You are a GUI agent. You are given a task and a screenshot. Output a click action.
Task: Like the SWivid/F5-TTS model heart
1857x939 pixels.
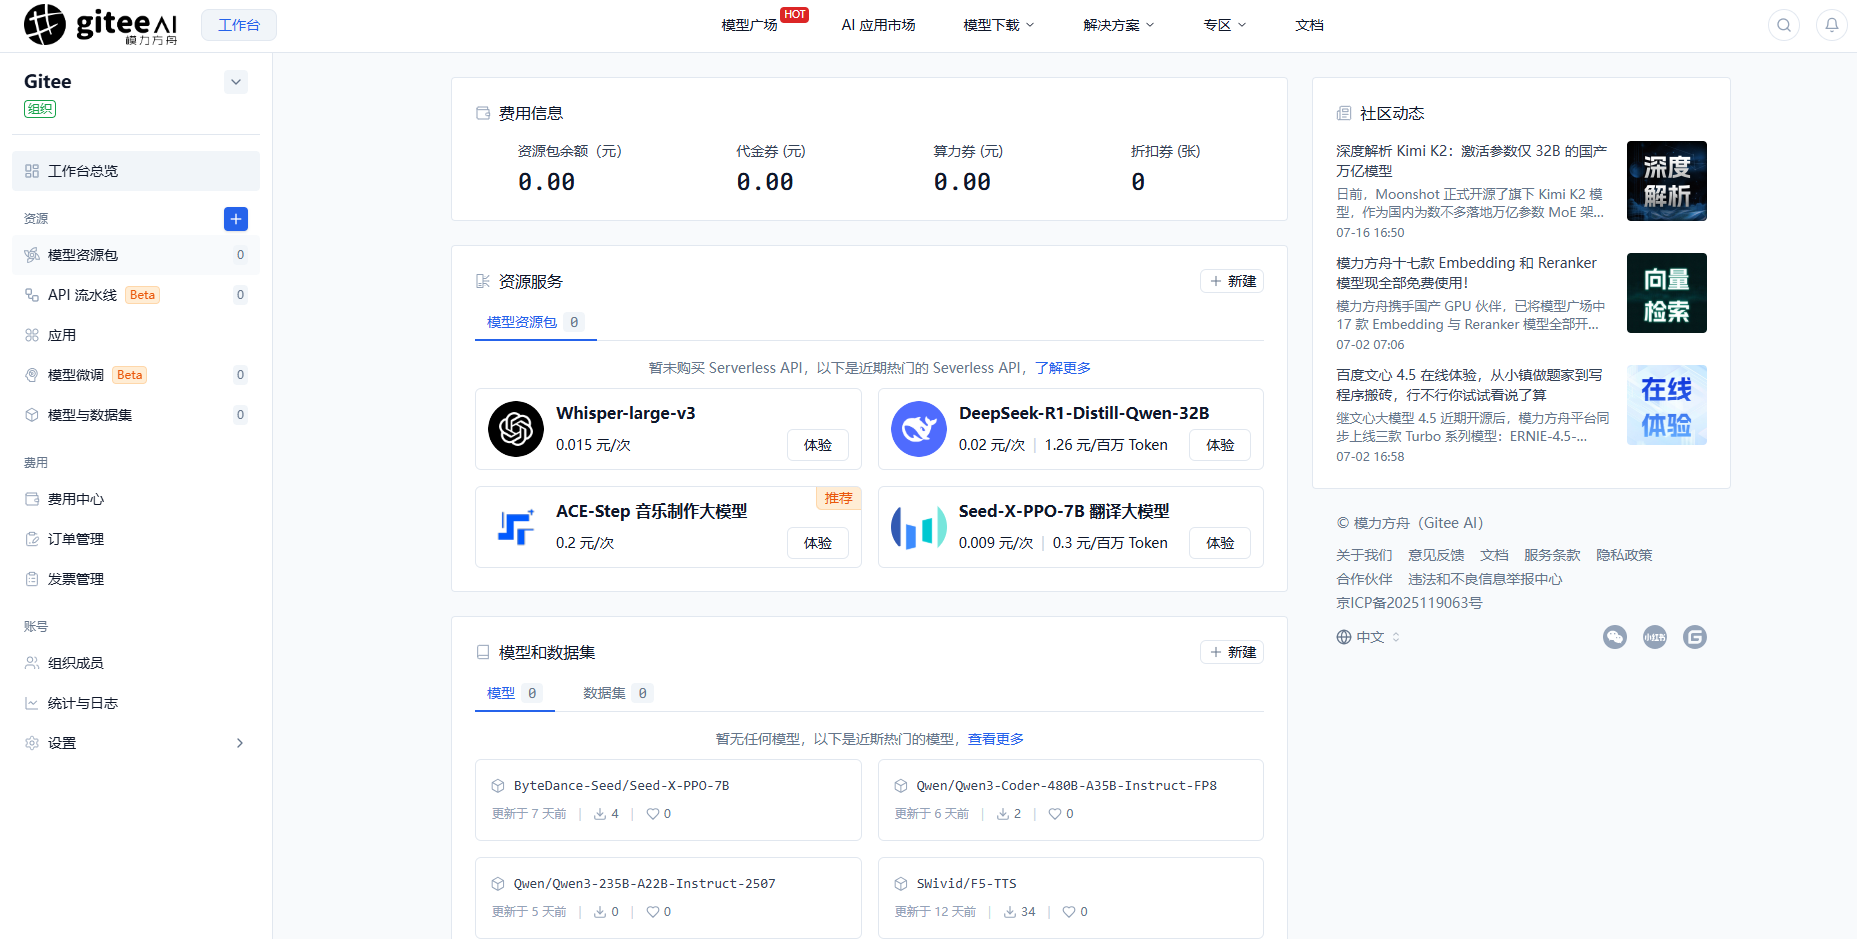click(1069, 912)
